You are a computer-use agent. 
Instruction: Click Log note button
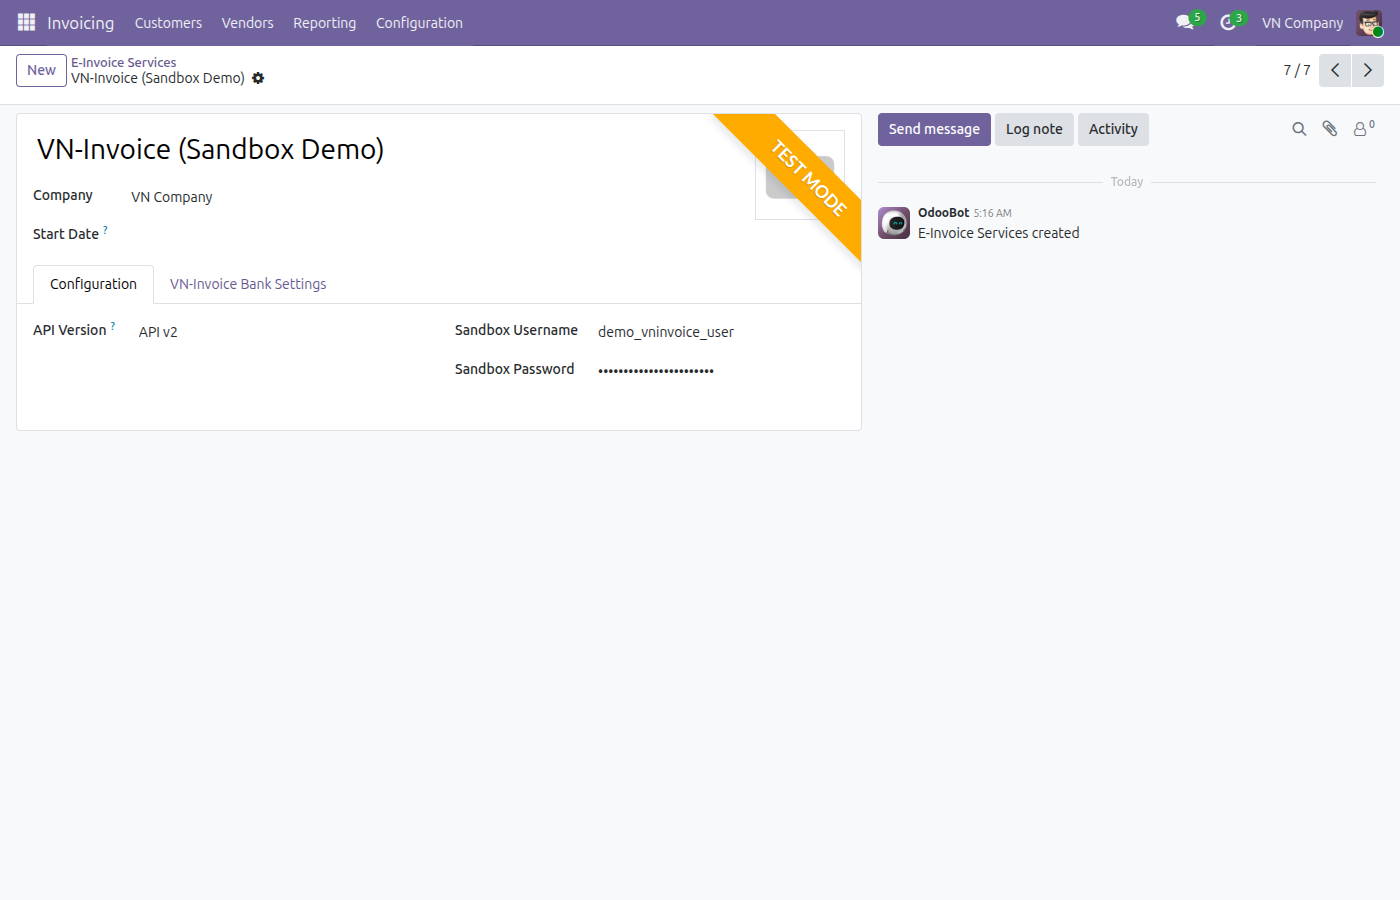pos(1034,129)
